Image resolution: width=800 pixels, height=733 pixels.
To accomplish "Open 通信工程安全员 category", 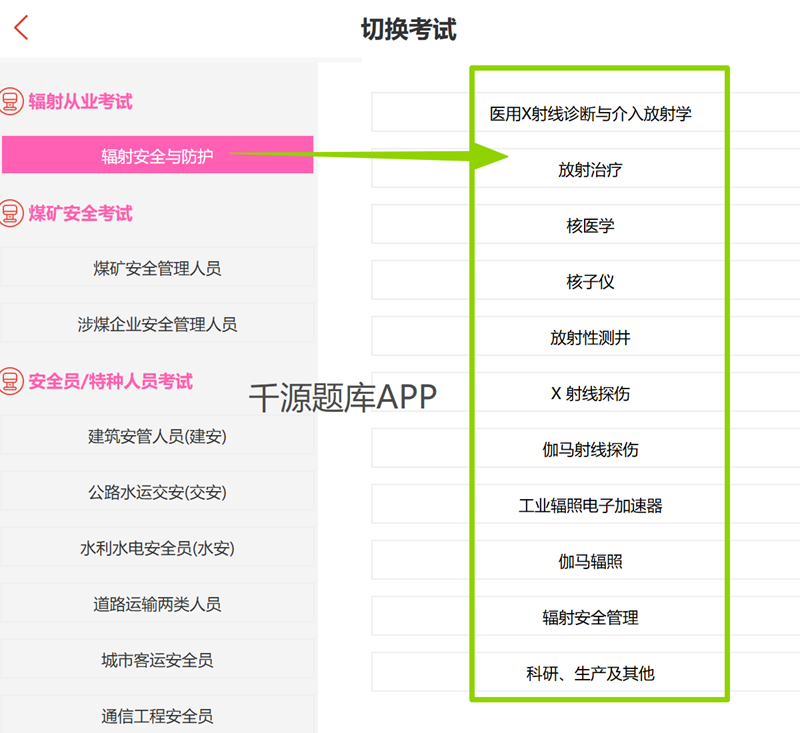I will (x=157, y=715).
